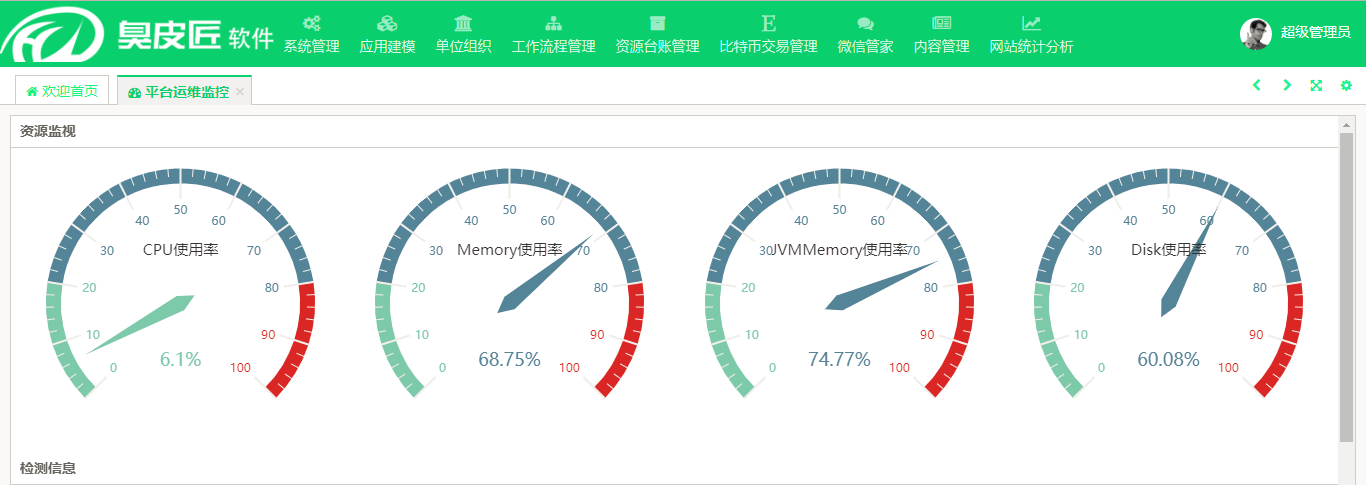Click the 臭皮匠软件 logo
The image size is (1366, 485).
pyautogui.click(x=138, y=35)
